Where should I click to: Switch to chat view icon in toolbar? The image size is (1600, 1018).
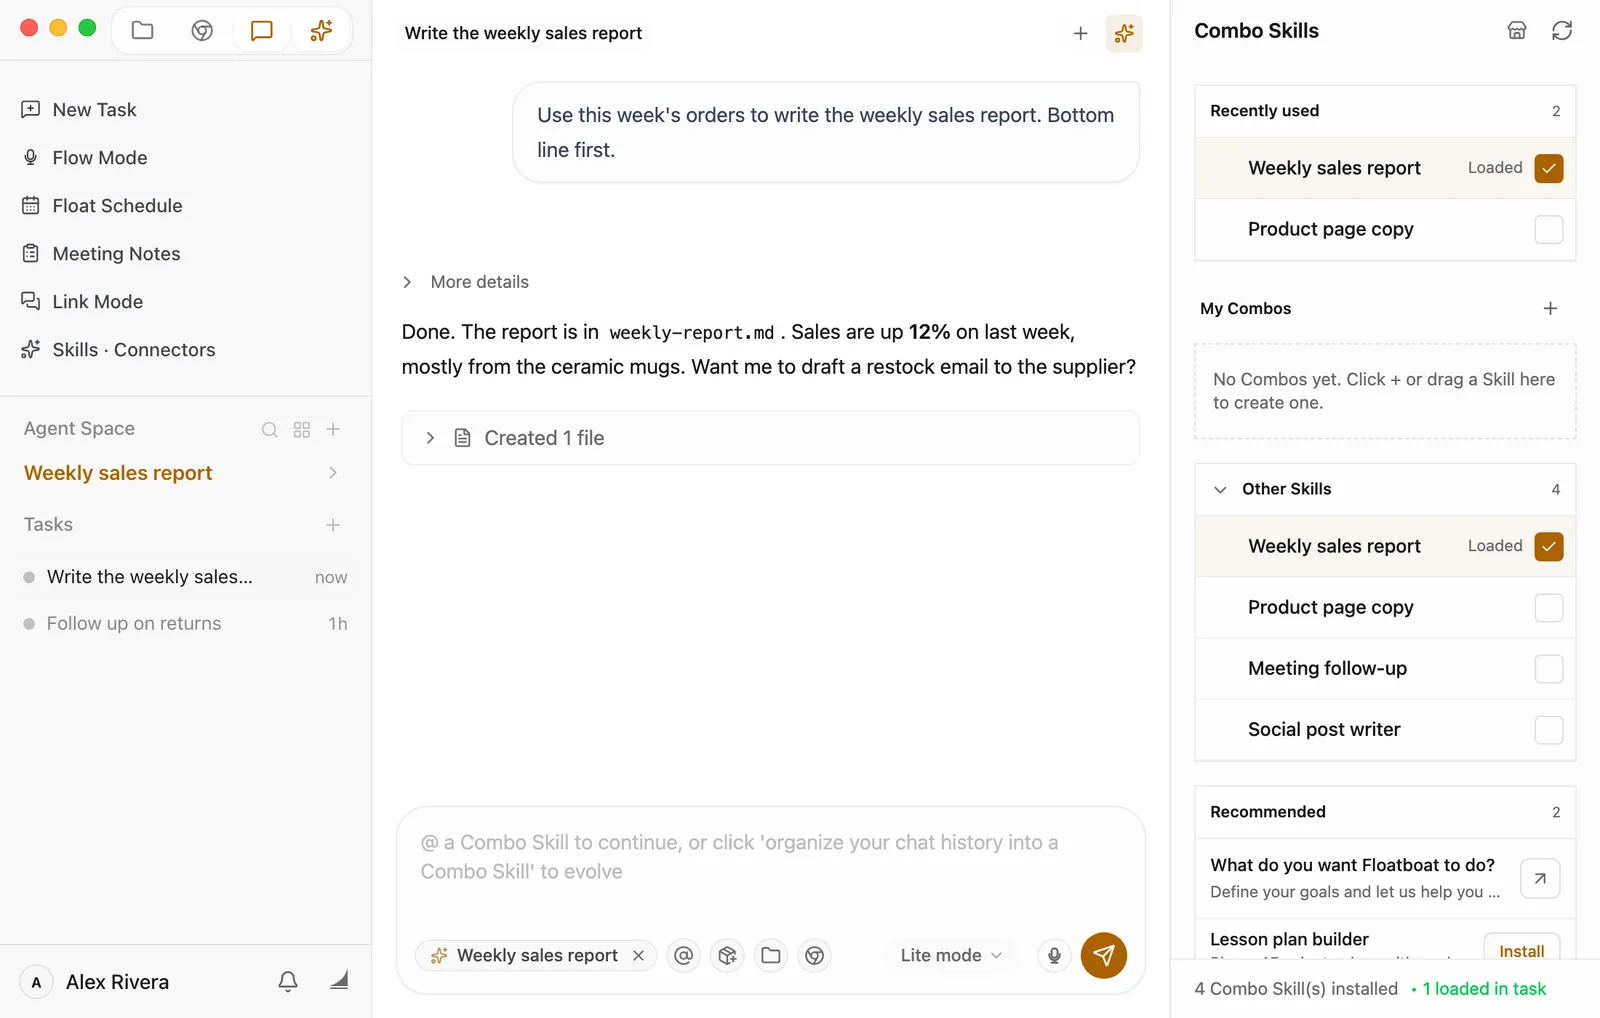[x=261, y=31]
